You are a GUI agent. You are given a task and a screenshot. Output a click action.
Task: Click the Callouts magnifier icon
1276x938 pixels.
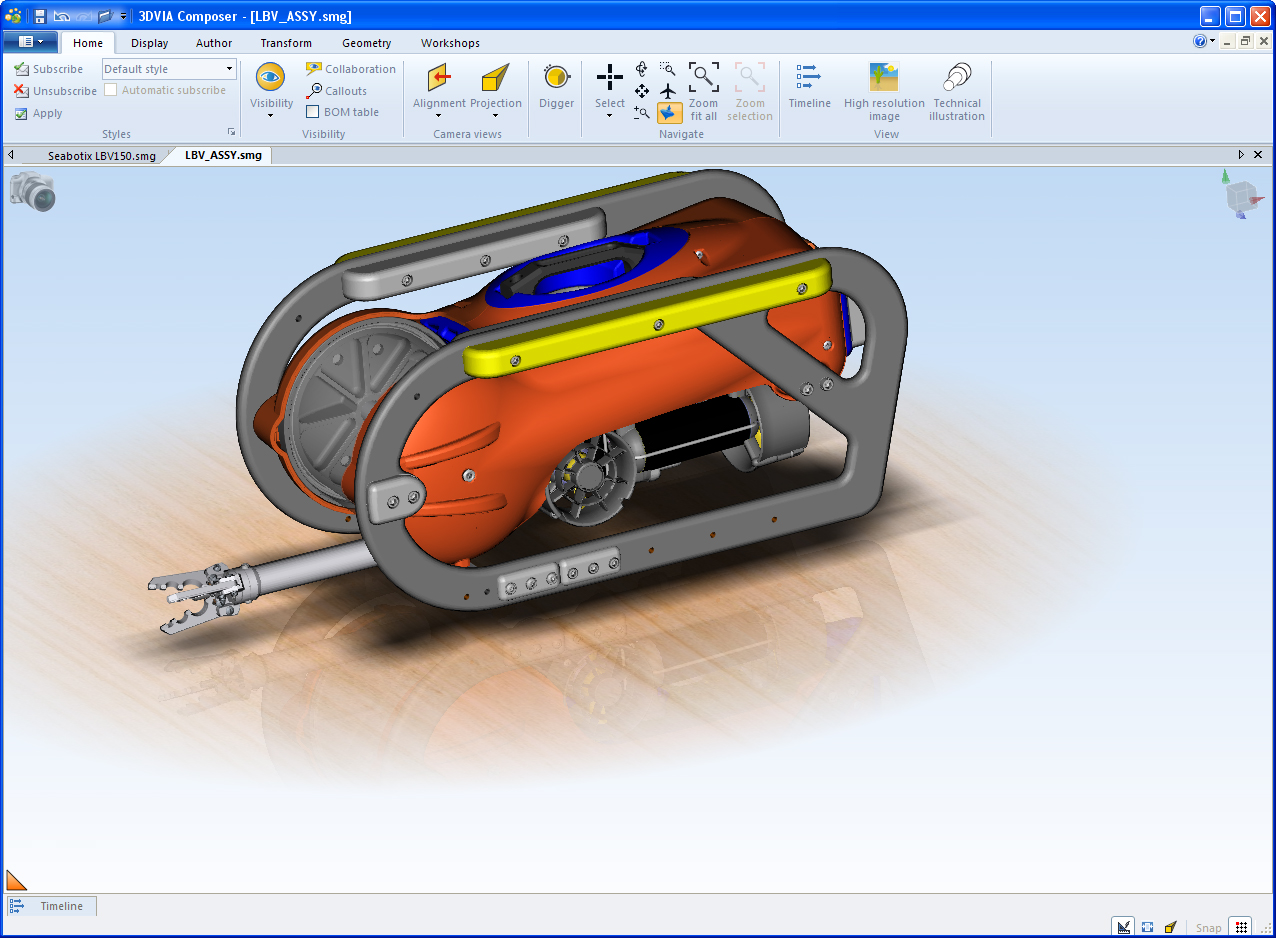[x=314, y=91]
